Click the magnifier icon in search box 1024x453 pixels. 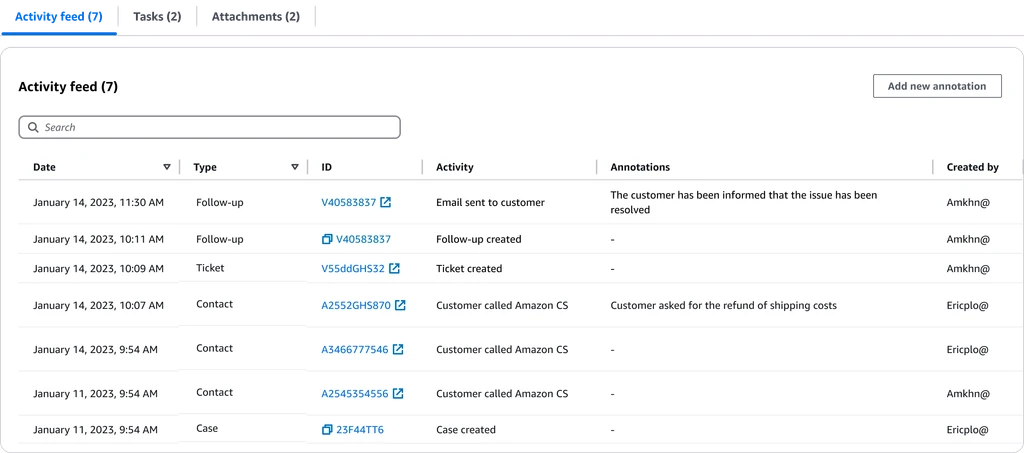(33, 128)
